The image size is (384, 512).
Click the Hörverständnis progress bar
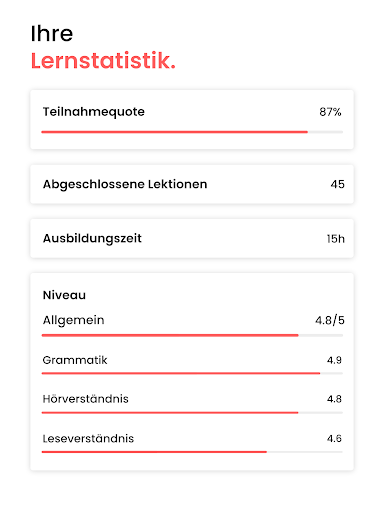[192, 413]
